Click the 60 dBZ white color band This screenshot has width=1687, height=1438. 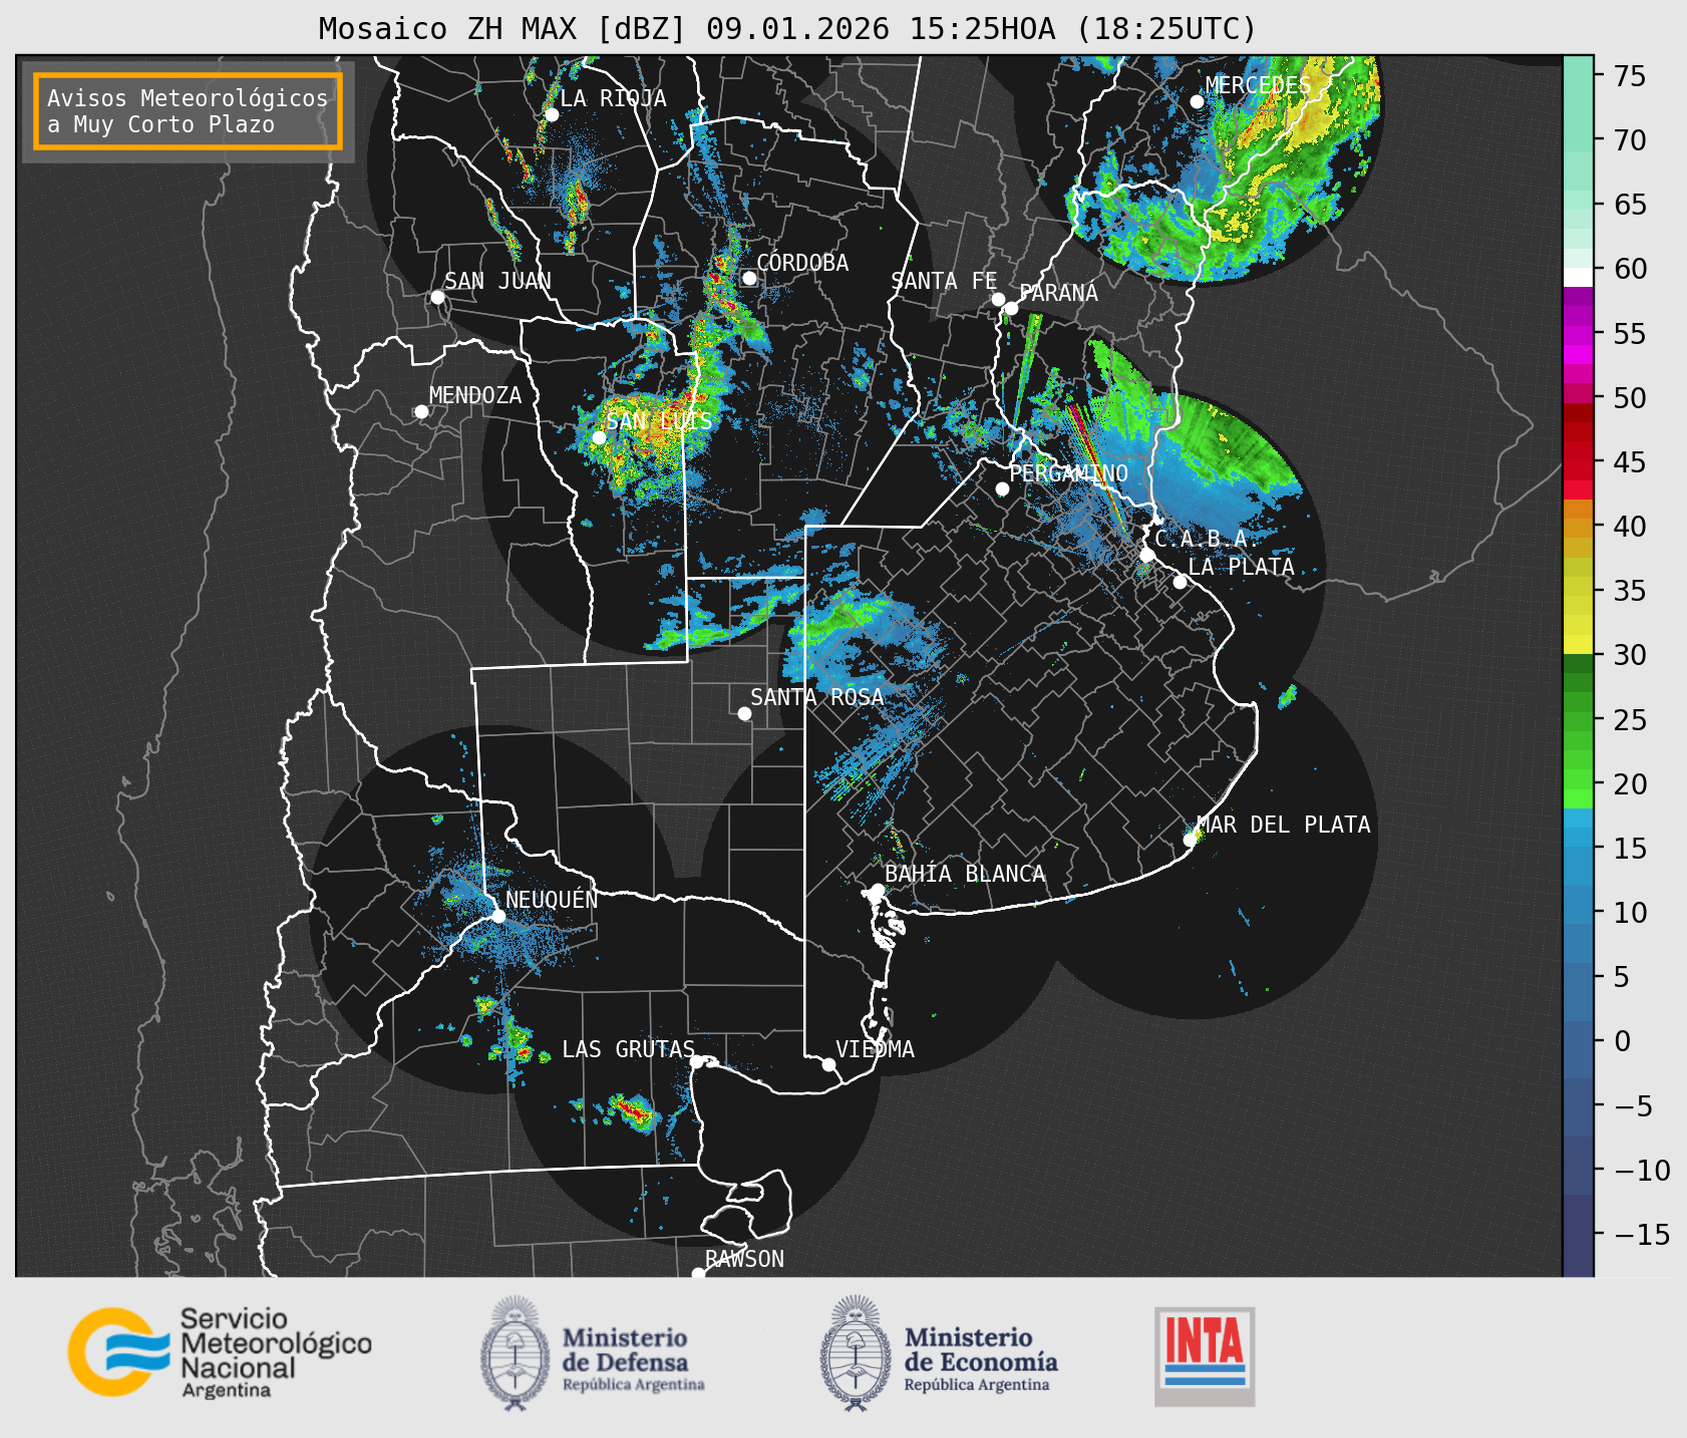(x=1578, y=277)
